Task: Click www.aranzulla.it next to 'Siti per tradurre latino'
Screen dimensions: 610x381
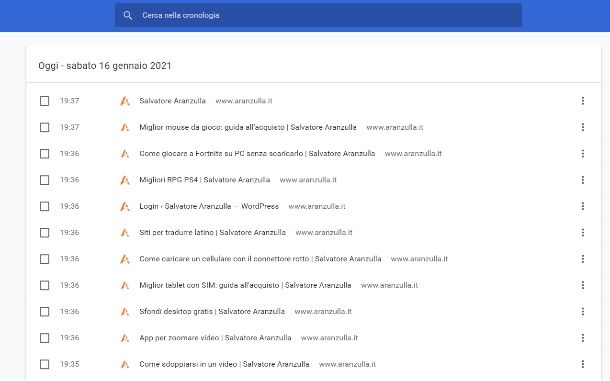Action: coord(324,232)
